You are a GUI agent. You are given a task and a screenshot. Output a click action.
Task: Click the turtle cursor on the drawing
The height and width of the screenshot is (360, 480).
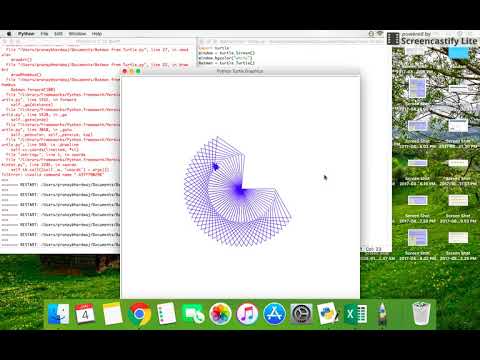[215, 166]
